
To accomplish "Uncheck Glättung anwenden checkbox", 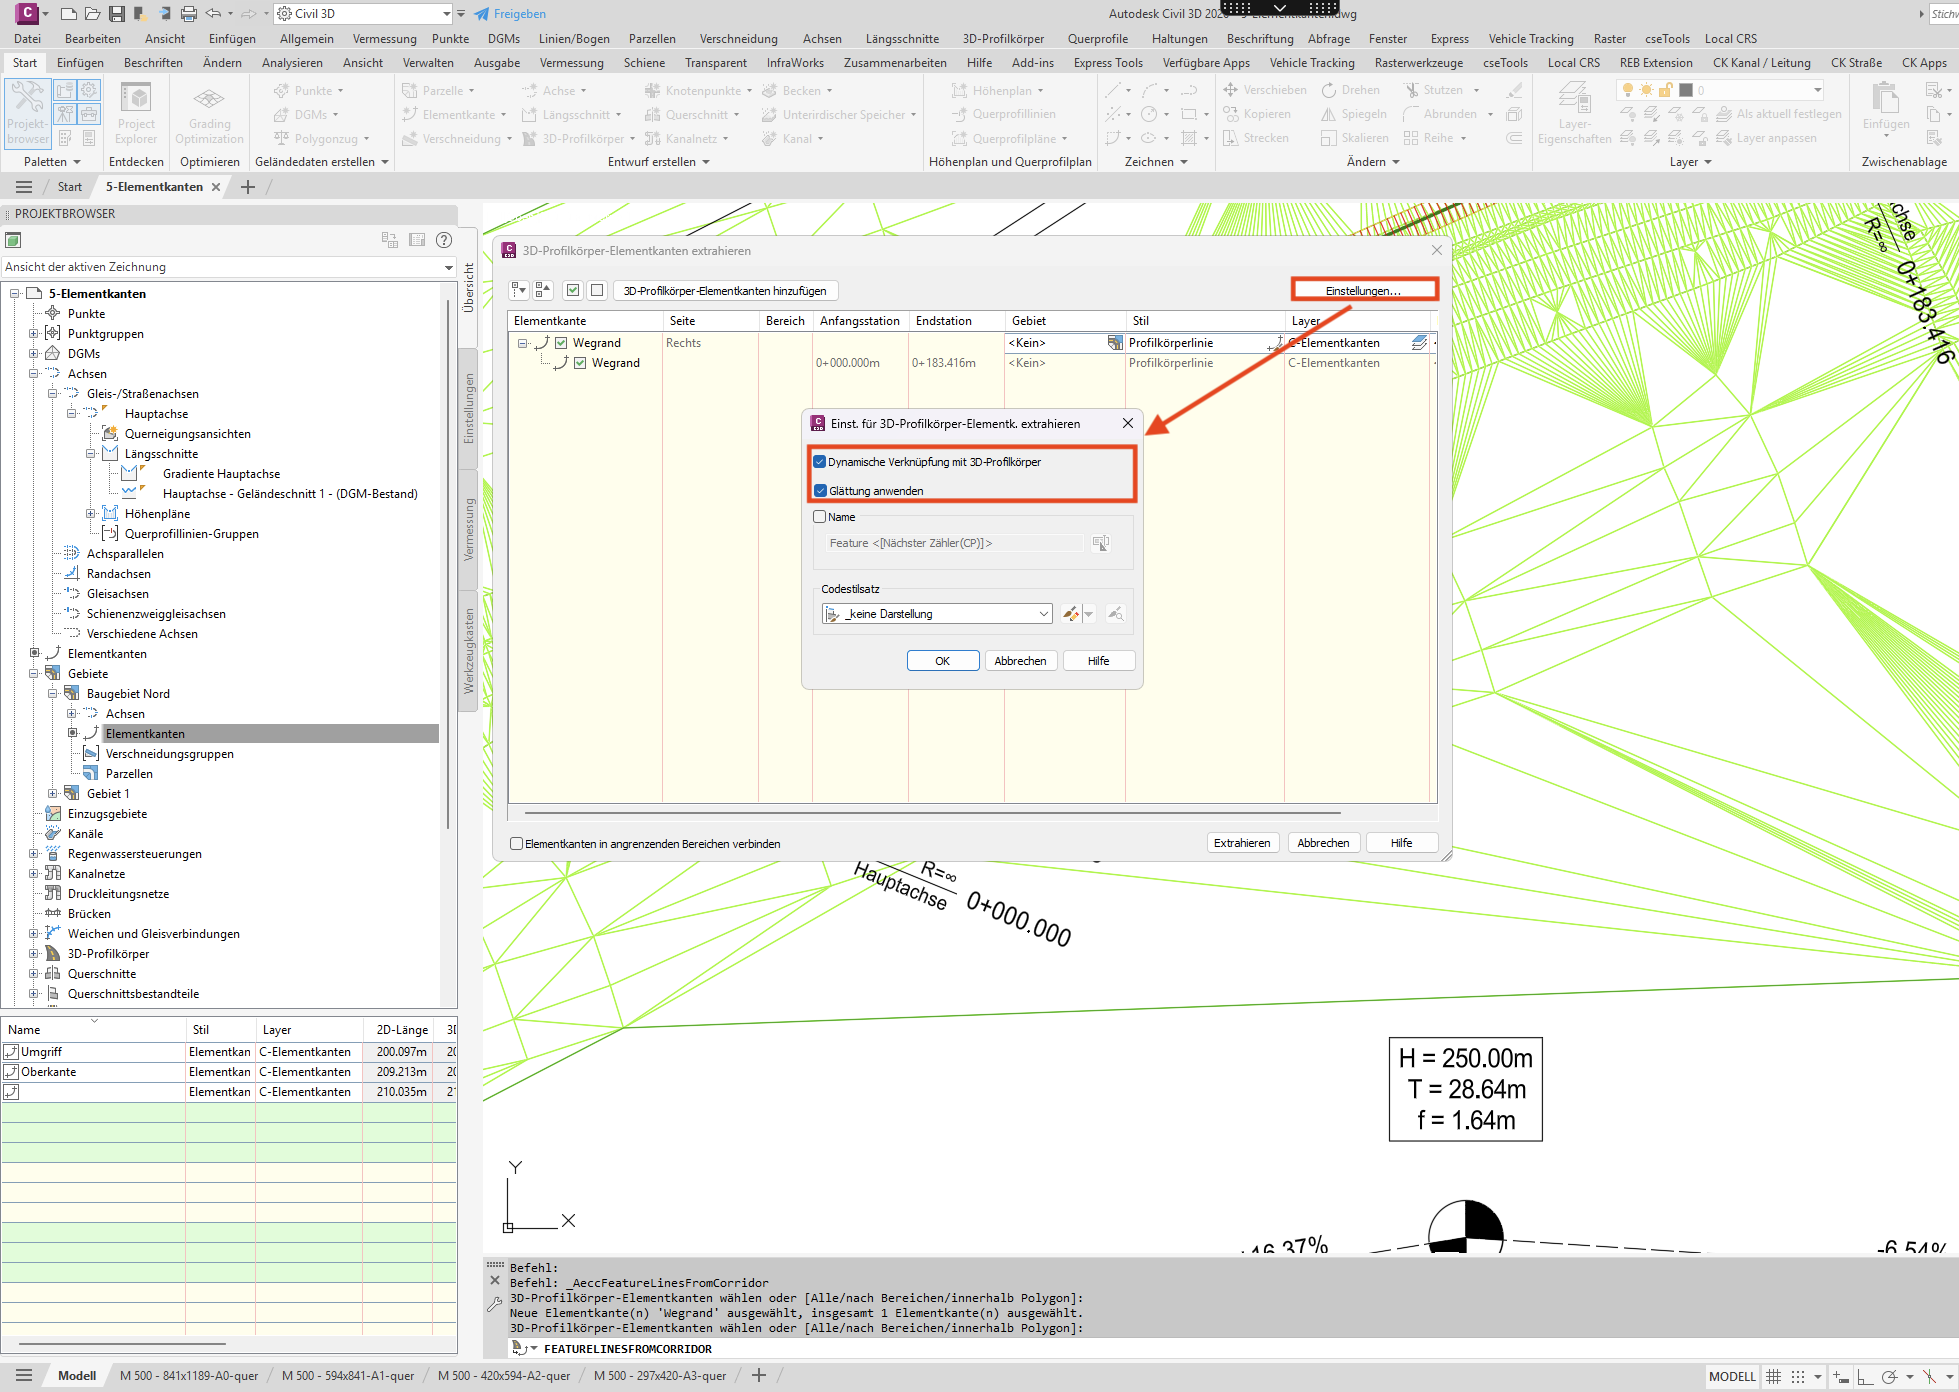I will [x=820, y=491].
